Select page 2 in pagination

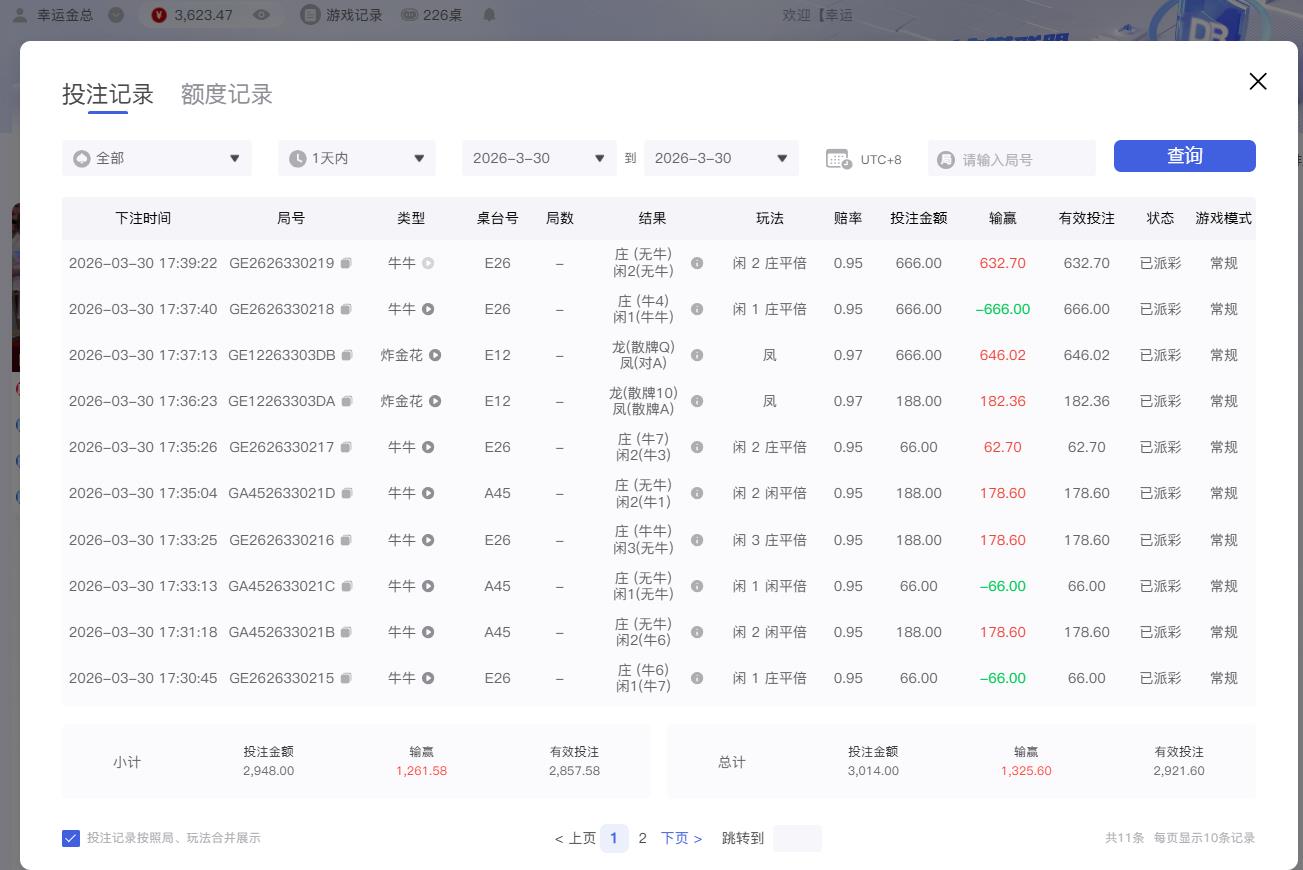click(643, 838)
